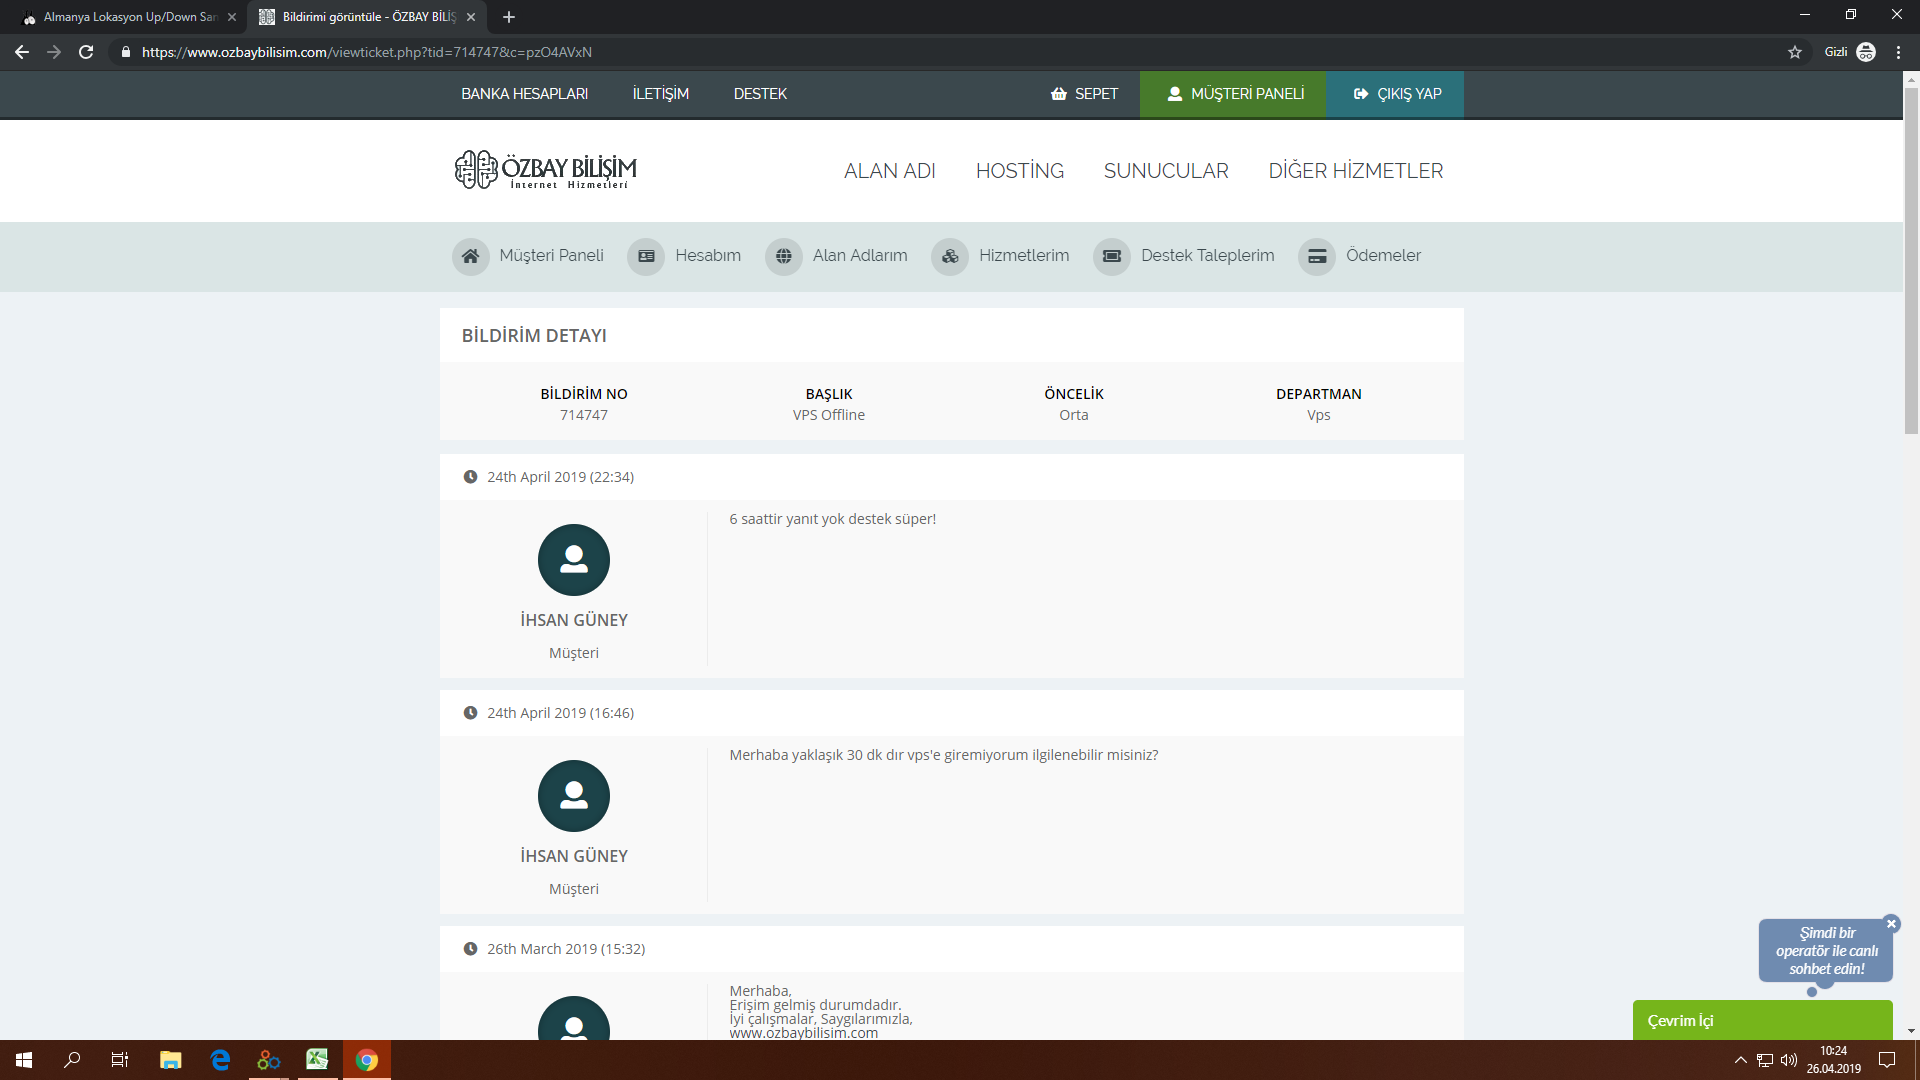The image size is (1920, 1080).
Task: Show hidden system tray icons
Action: (x=1741, y=1060)
